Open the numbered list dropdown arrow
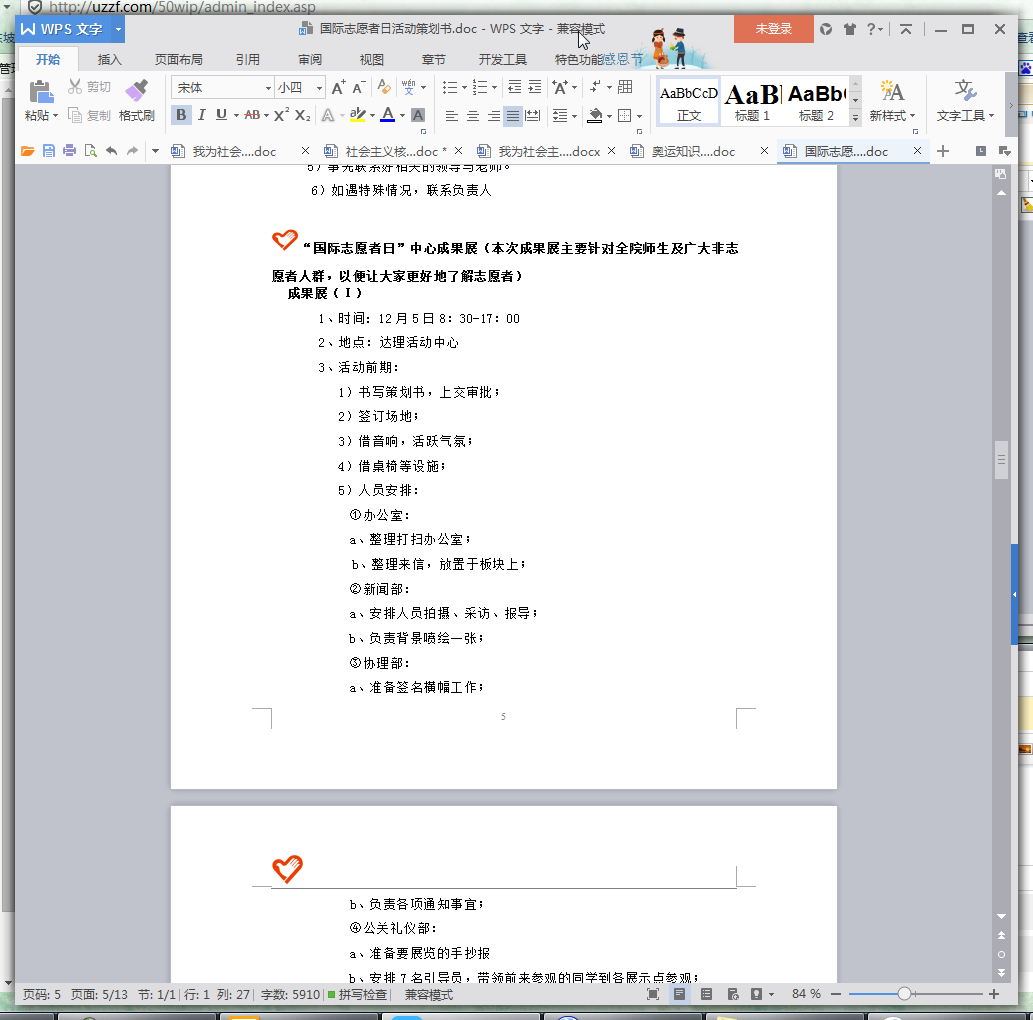 (495, 87)
